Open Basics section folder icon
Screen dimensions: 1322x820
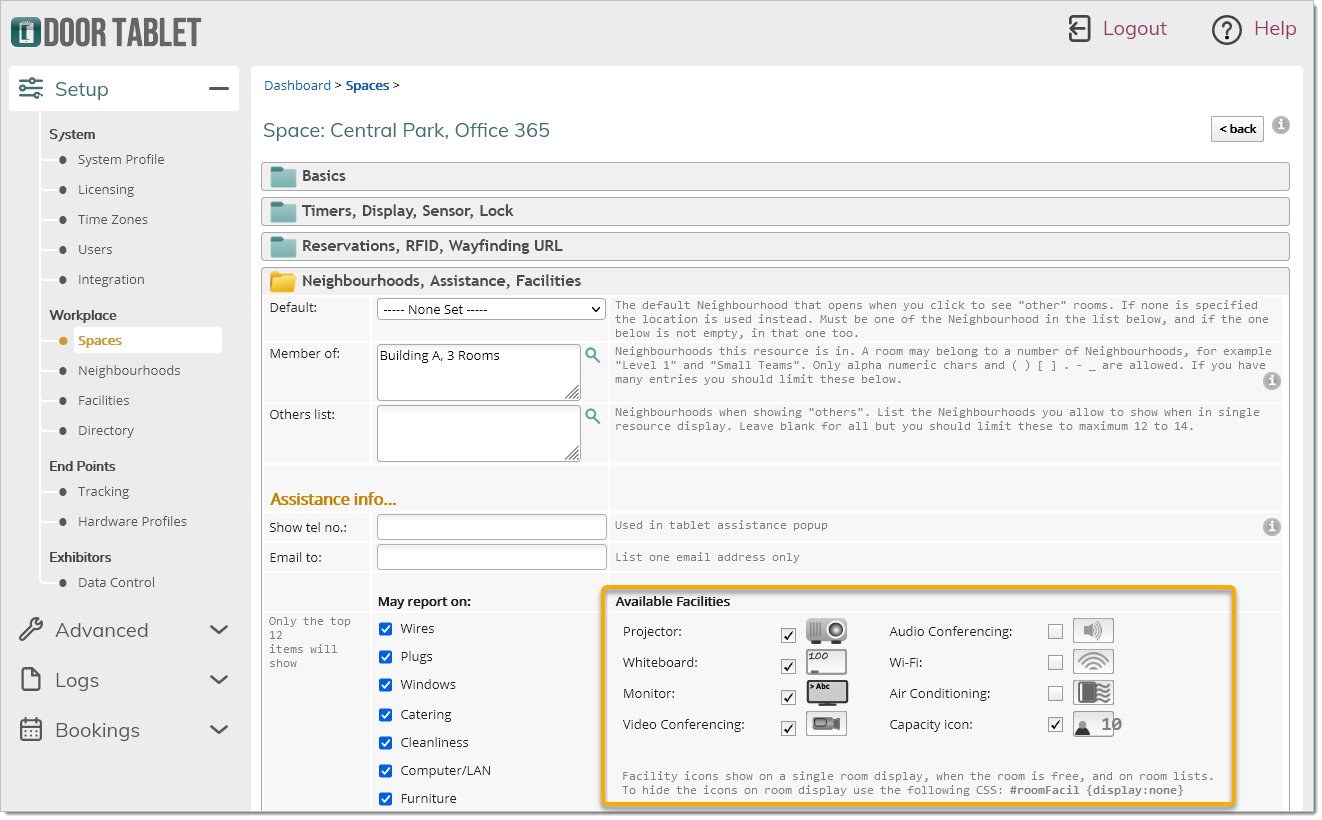(284, 177)
